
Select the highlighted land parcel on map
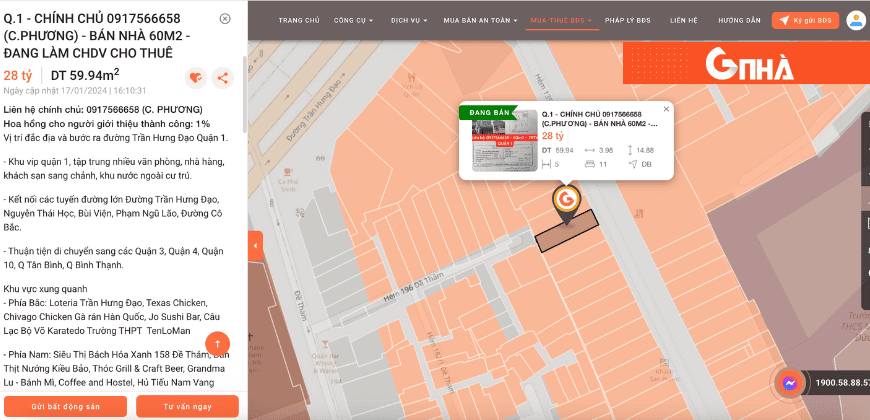point(567,231)
